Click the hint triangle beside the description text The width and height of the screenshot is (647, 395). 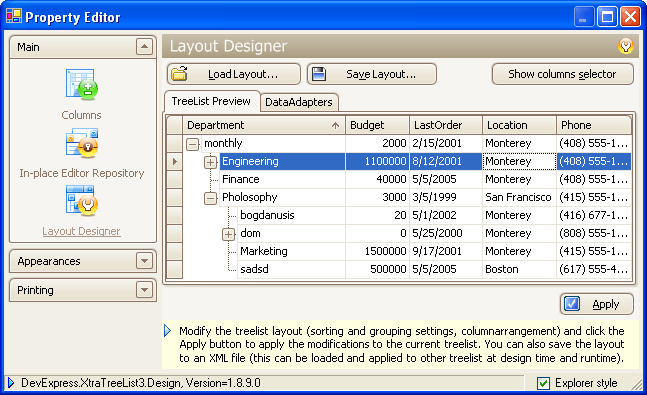pos(168,331)
